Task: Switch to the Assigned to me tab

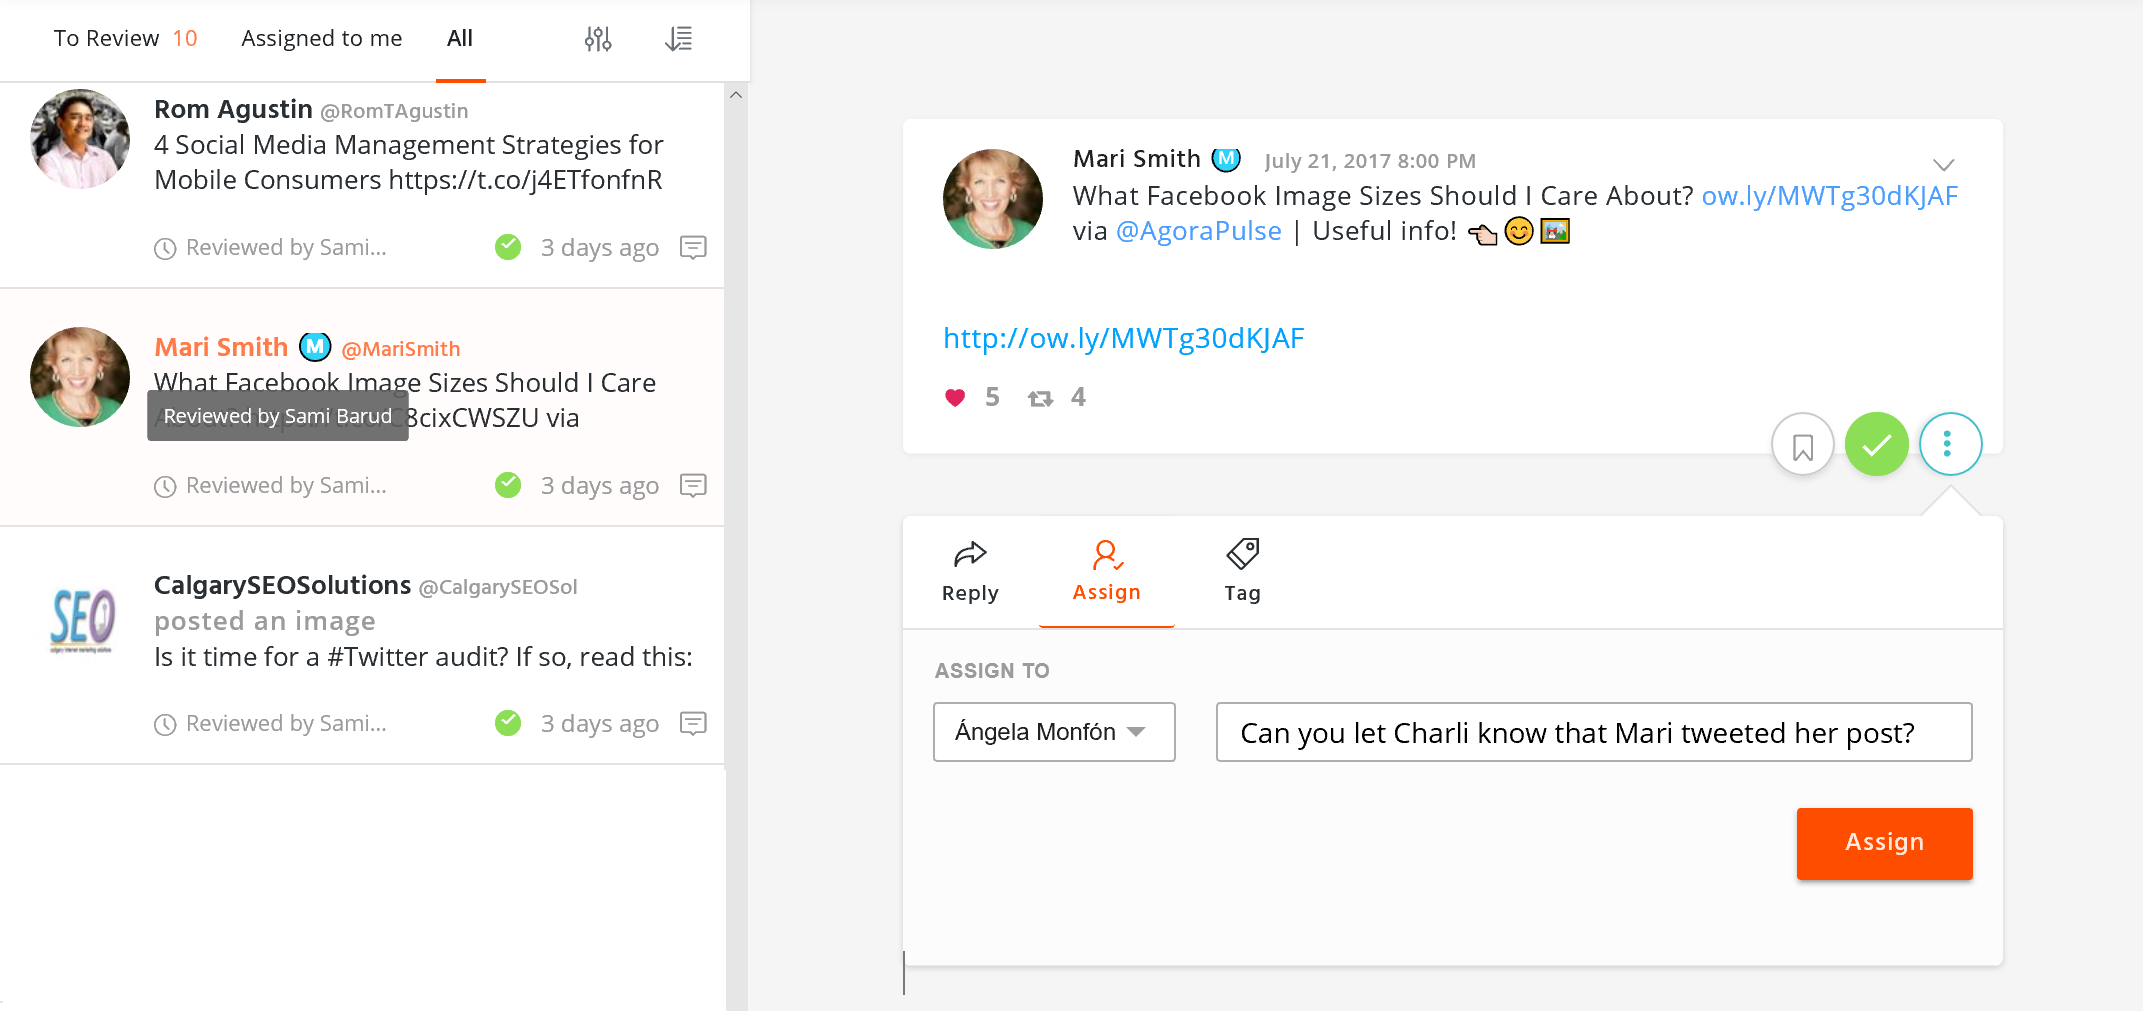Action: click(x=321, y=39)
